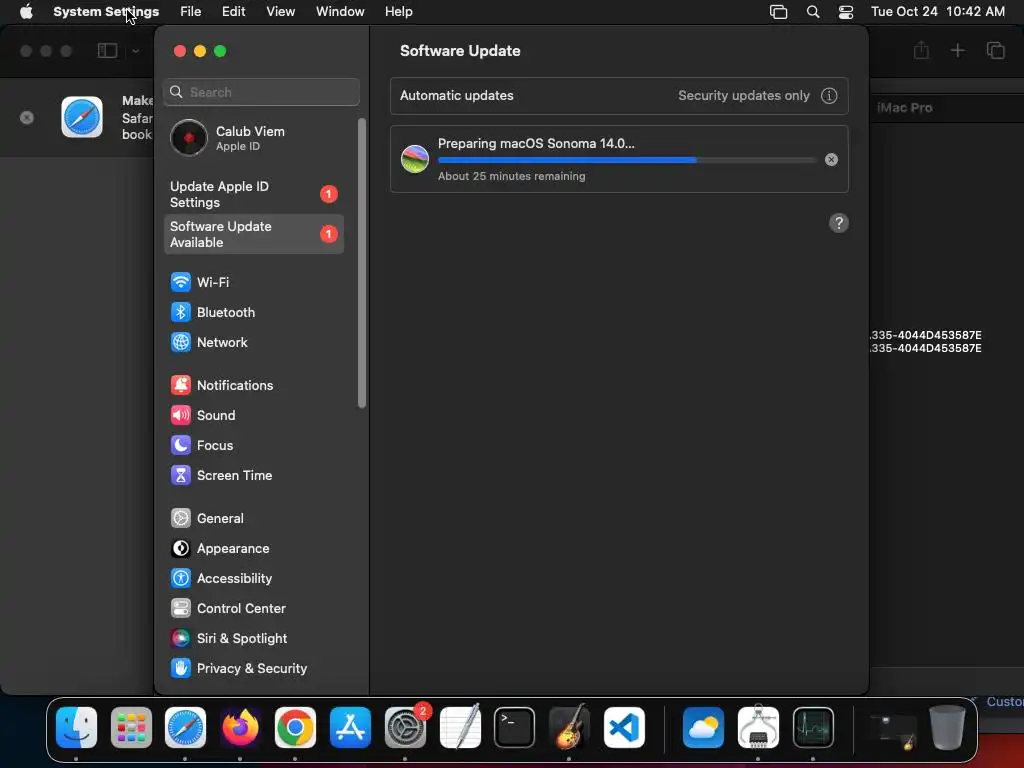Launch GarageBand from the Dock
This screenshot has height=768, width=1024.
tap(569, 728)
